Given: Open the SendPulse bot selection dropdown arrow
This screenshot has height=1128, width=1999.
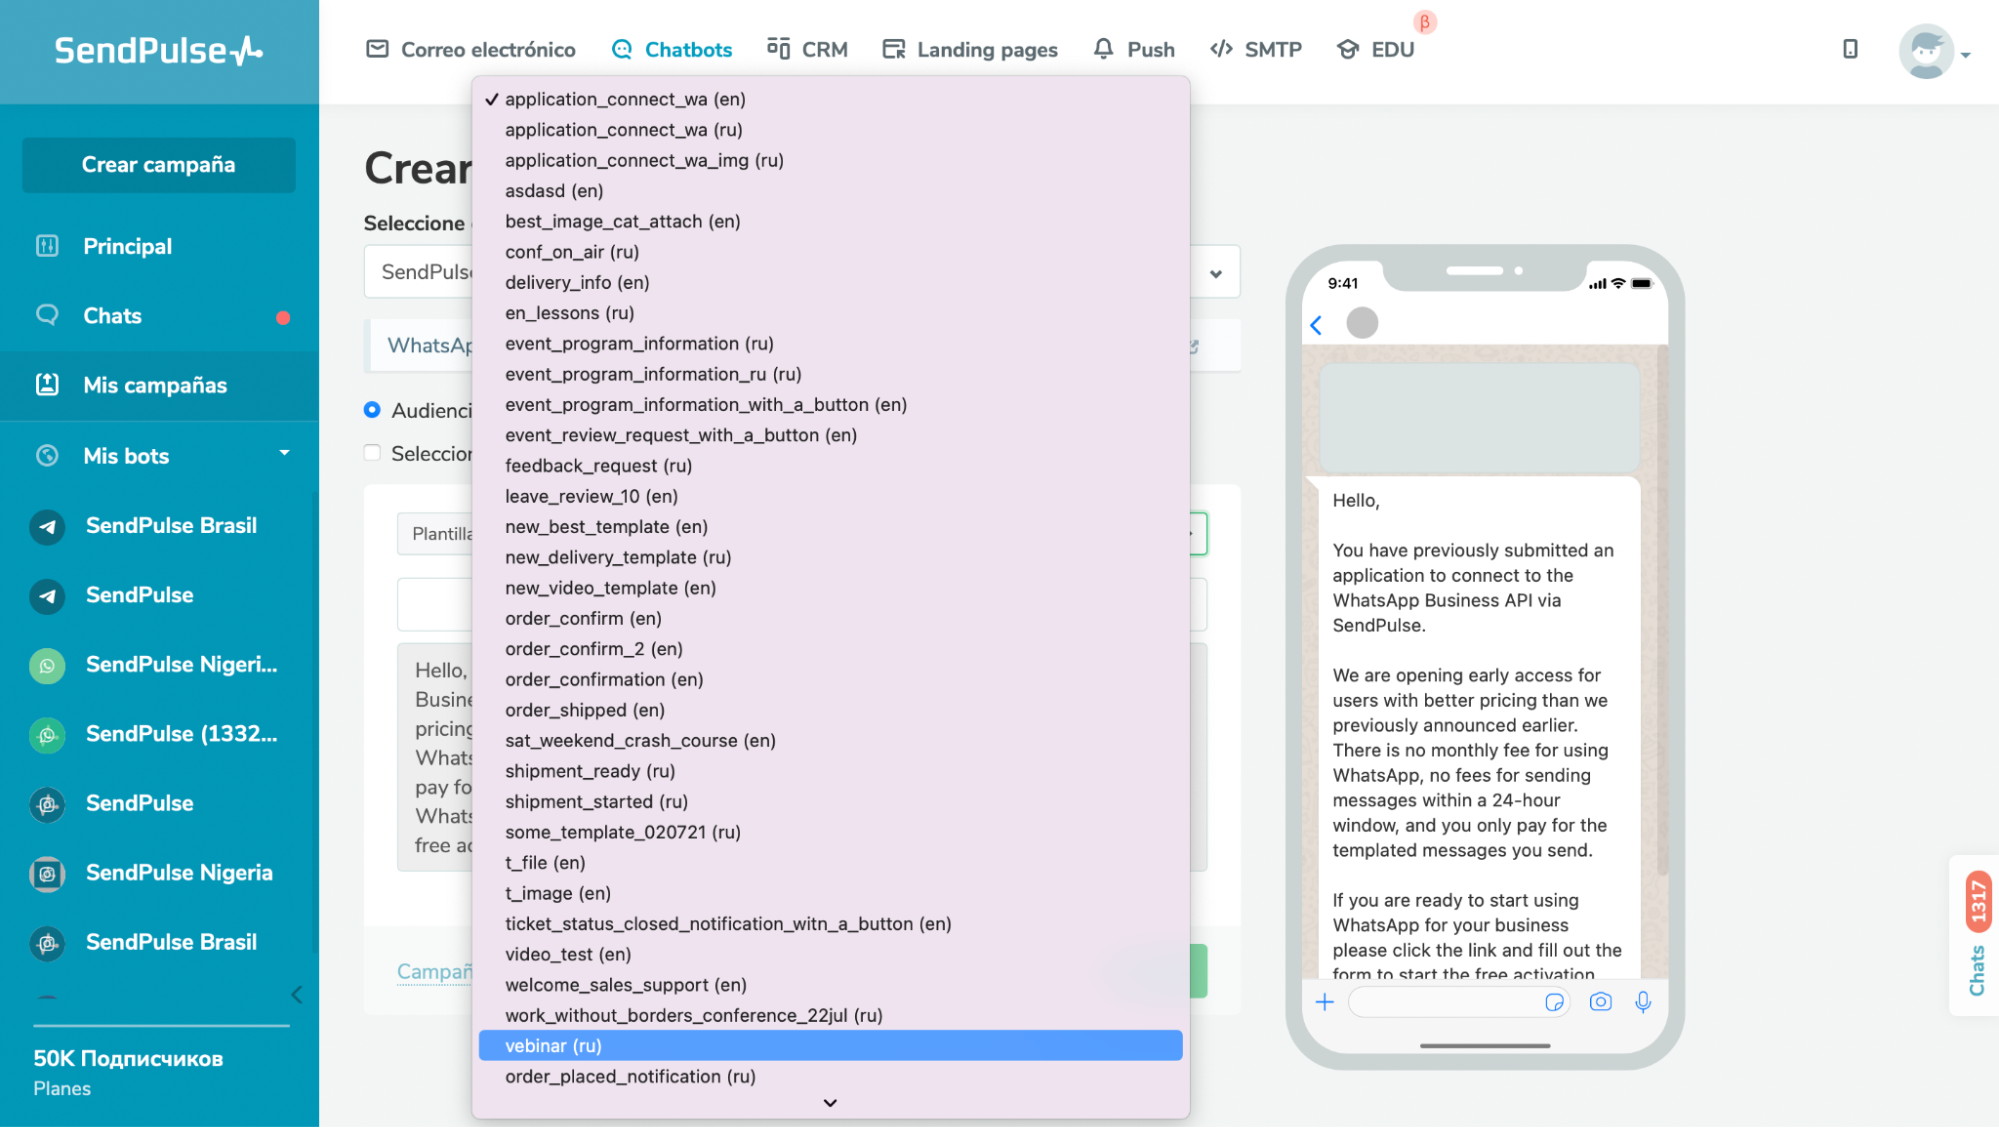Looking at the screenshot, I should [x=1216, y=273].
